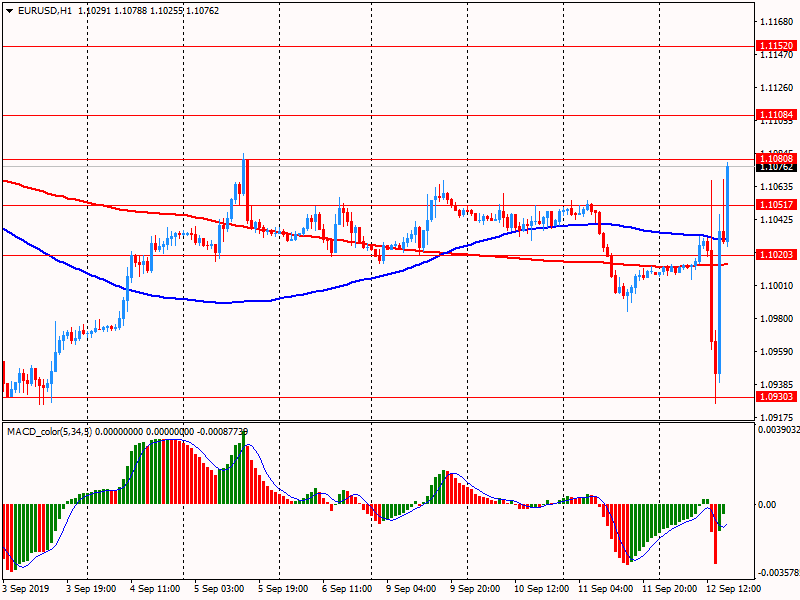Click the 1.10010 price scale value
The image size is (800, 600).
point(777,286)
